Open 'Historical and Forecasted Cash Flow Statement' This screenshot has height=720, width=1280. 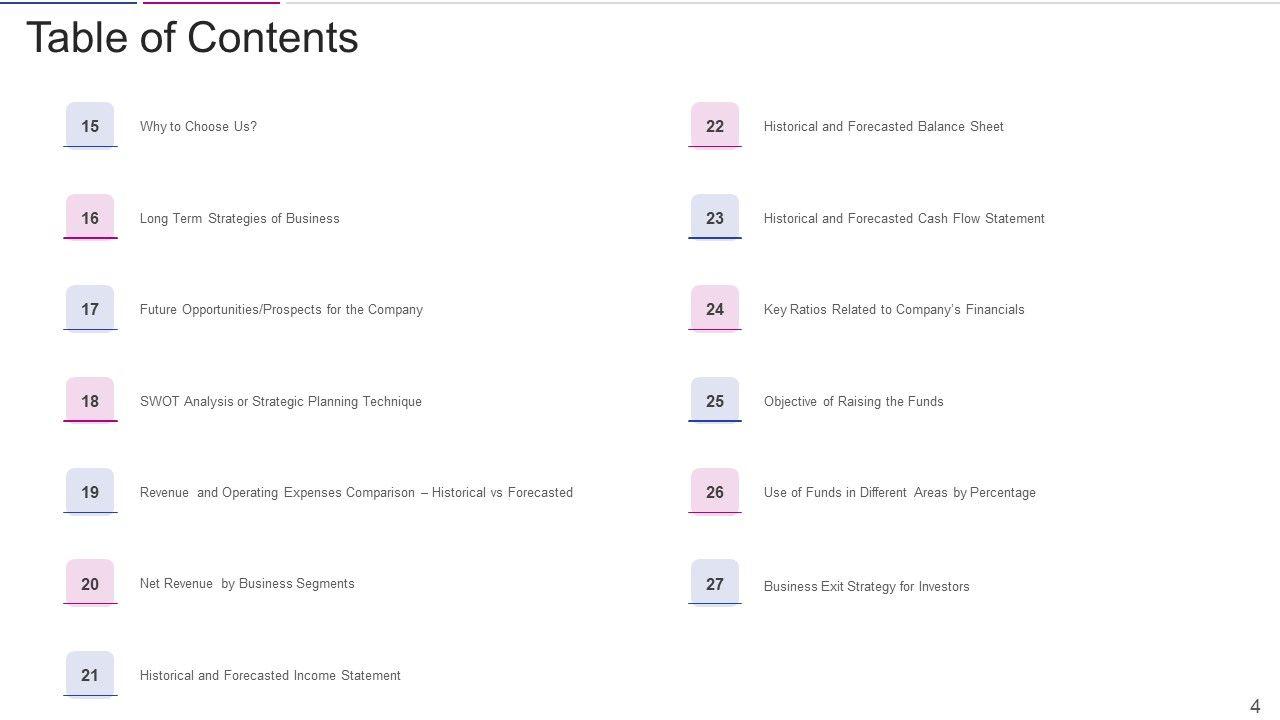pyautogui.click(x=904, y=219)
